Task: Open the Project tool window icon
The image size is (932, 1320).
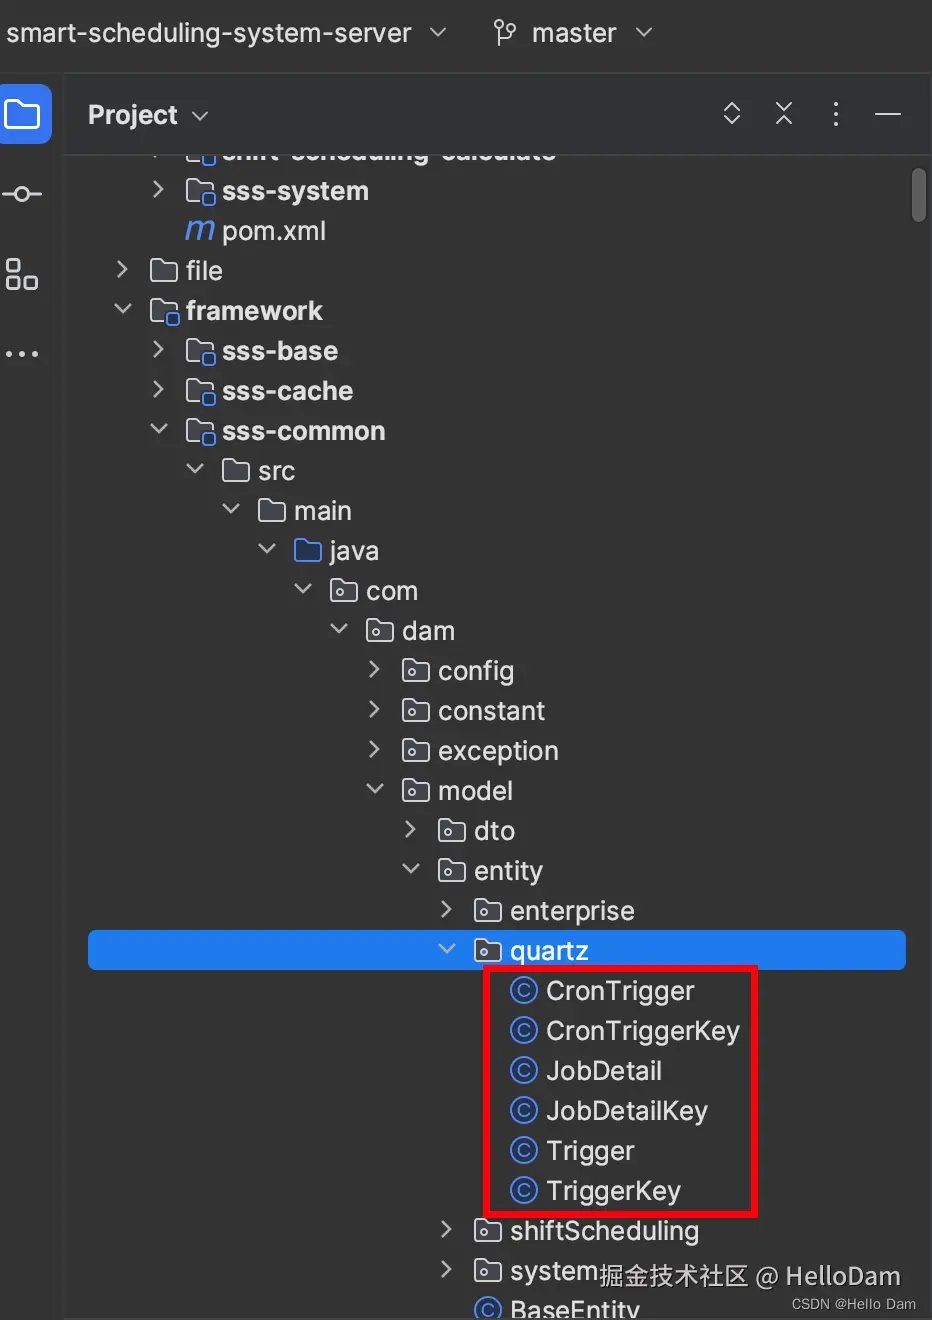Action: pos(23,114)
